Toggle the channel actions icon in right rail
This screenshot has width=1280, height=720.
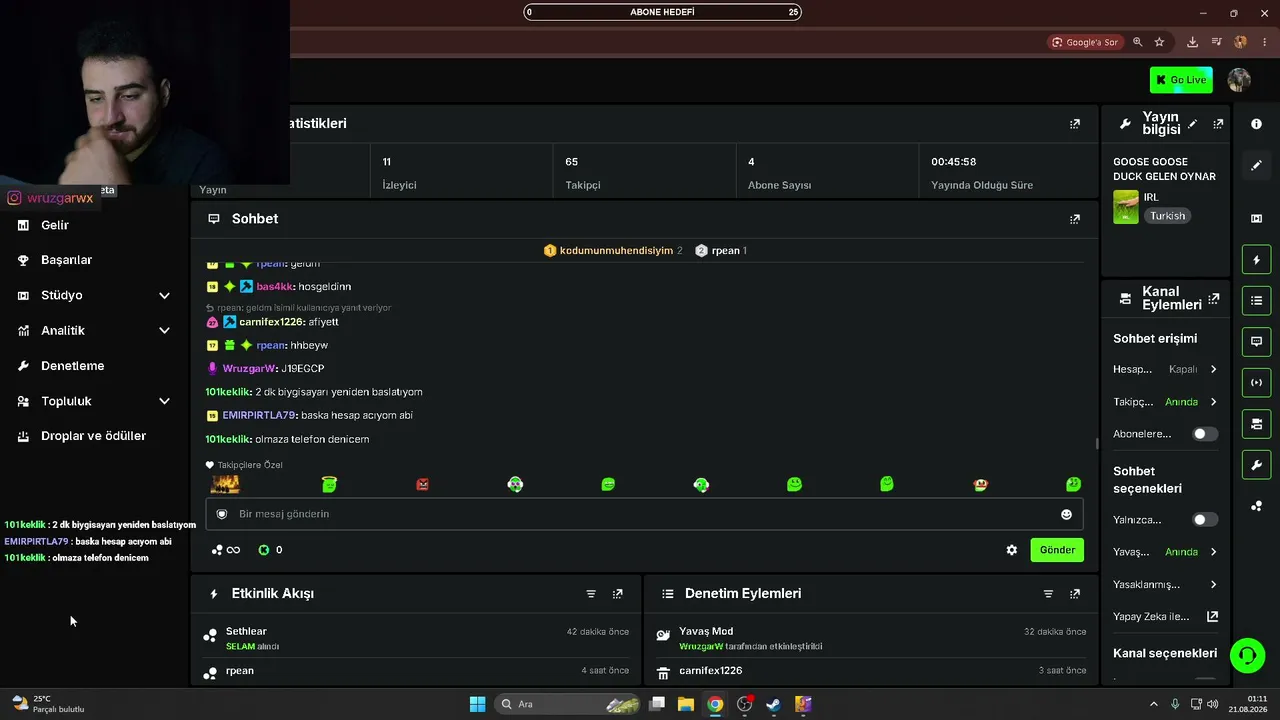(x=1257, y=424)
